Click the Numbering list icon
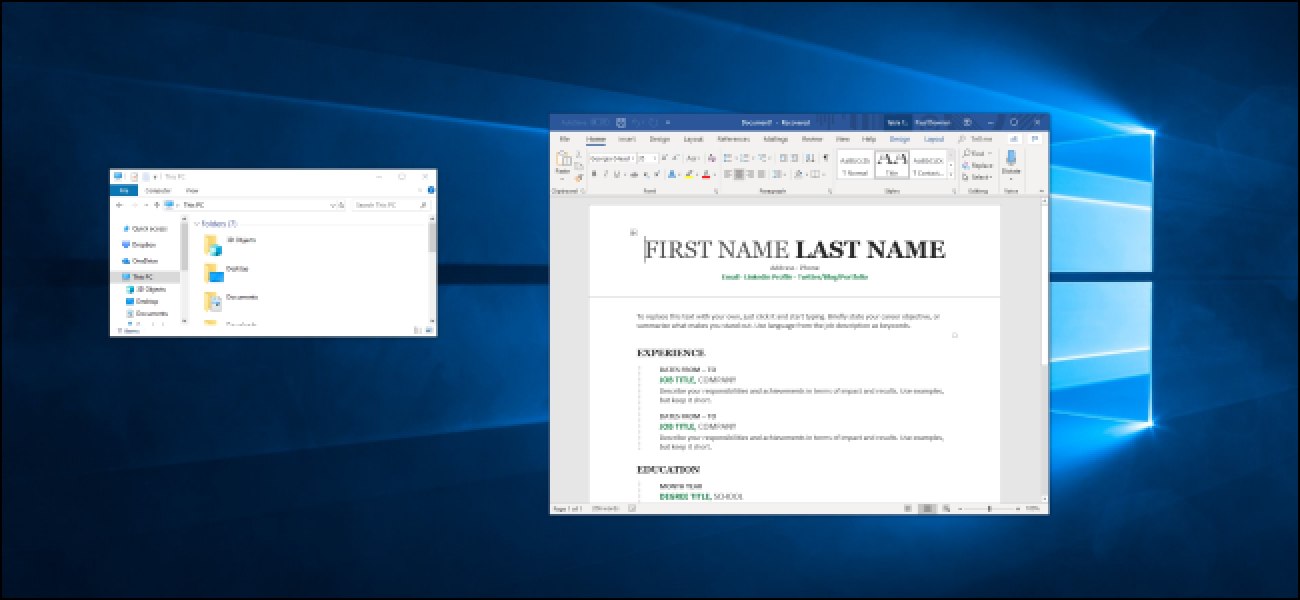This screenshot has width=1300, height=600. click(745, 158)
